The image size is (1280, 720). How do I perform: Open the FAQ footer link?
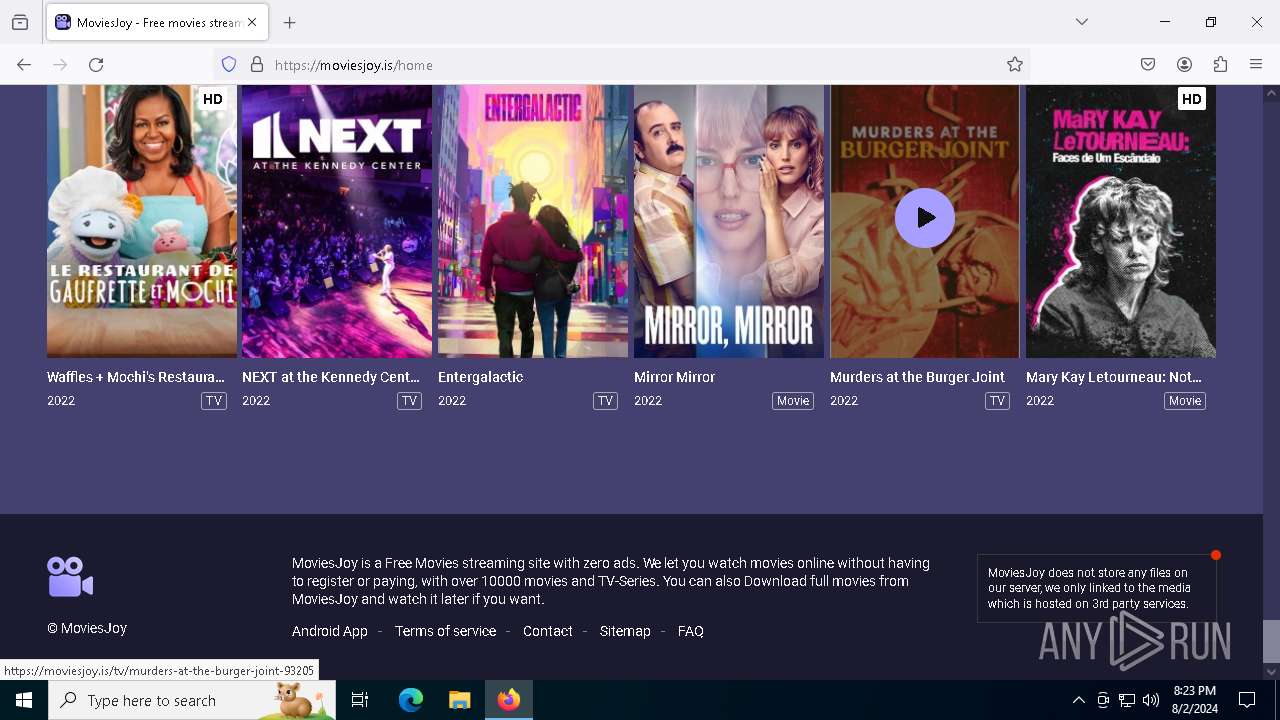(x=691, y=631)
